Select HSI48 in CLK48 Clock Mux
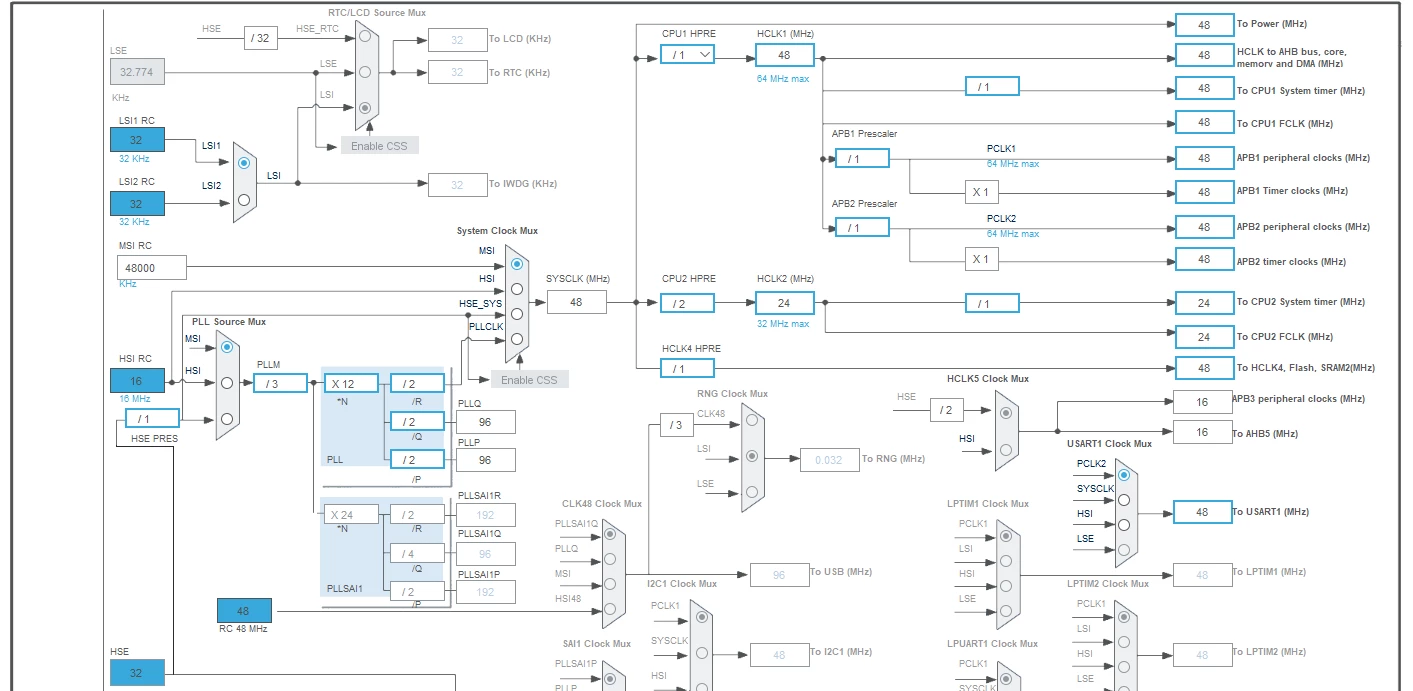The width and height of the screenshot is (1413, 691). tap(609, 608)
